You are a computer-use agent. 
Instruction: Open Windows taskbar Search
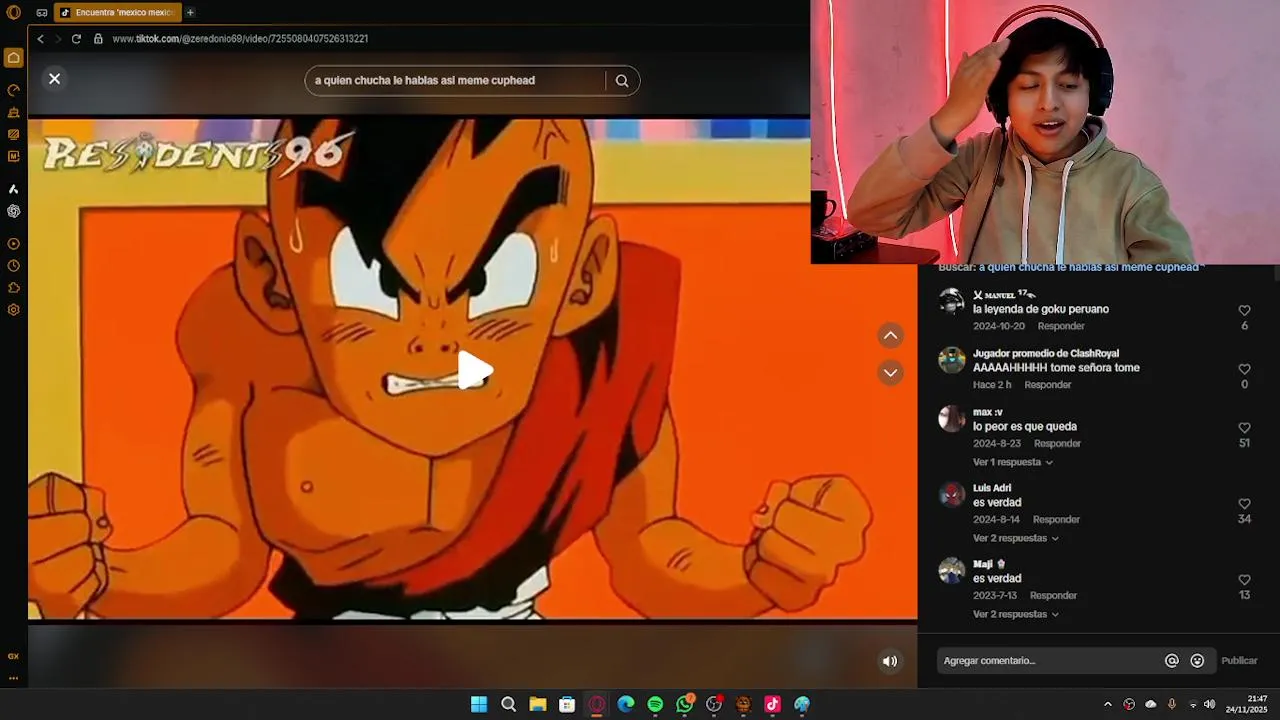pyautogui.click(x=508, y=704)
